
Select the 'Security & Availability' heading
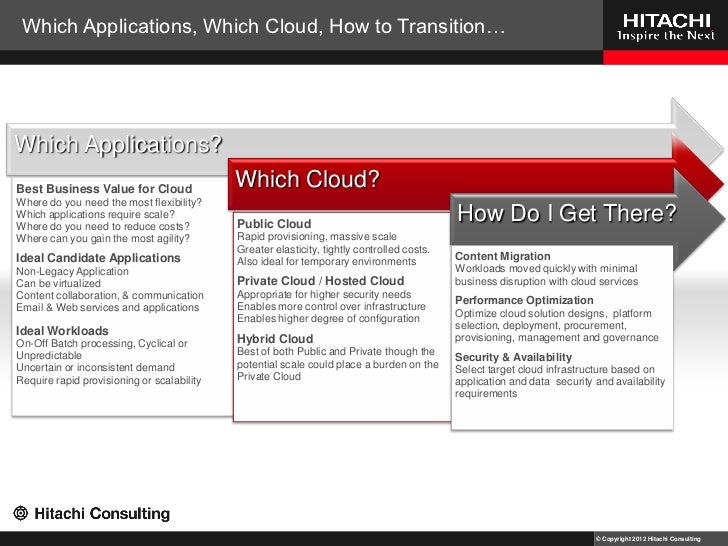tap(514, 357)
